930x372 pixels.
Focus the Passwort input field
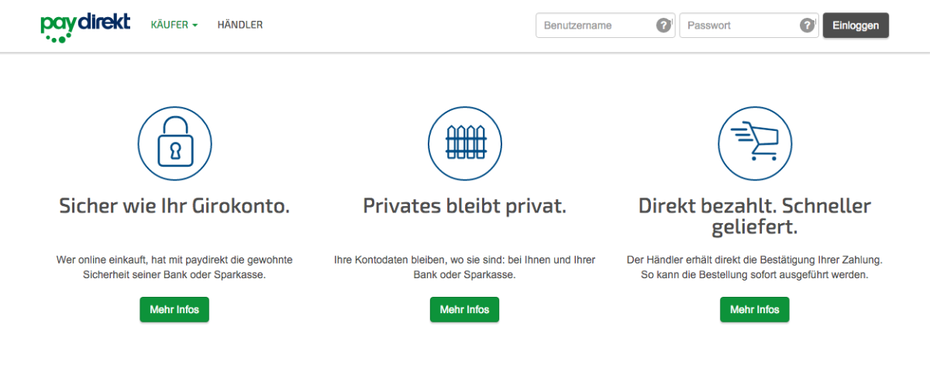click(x=749, y=26)
